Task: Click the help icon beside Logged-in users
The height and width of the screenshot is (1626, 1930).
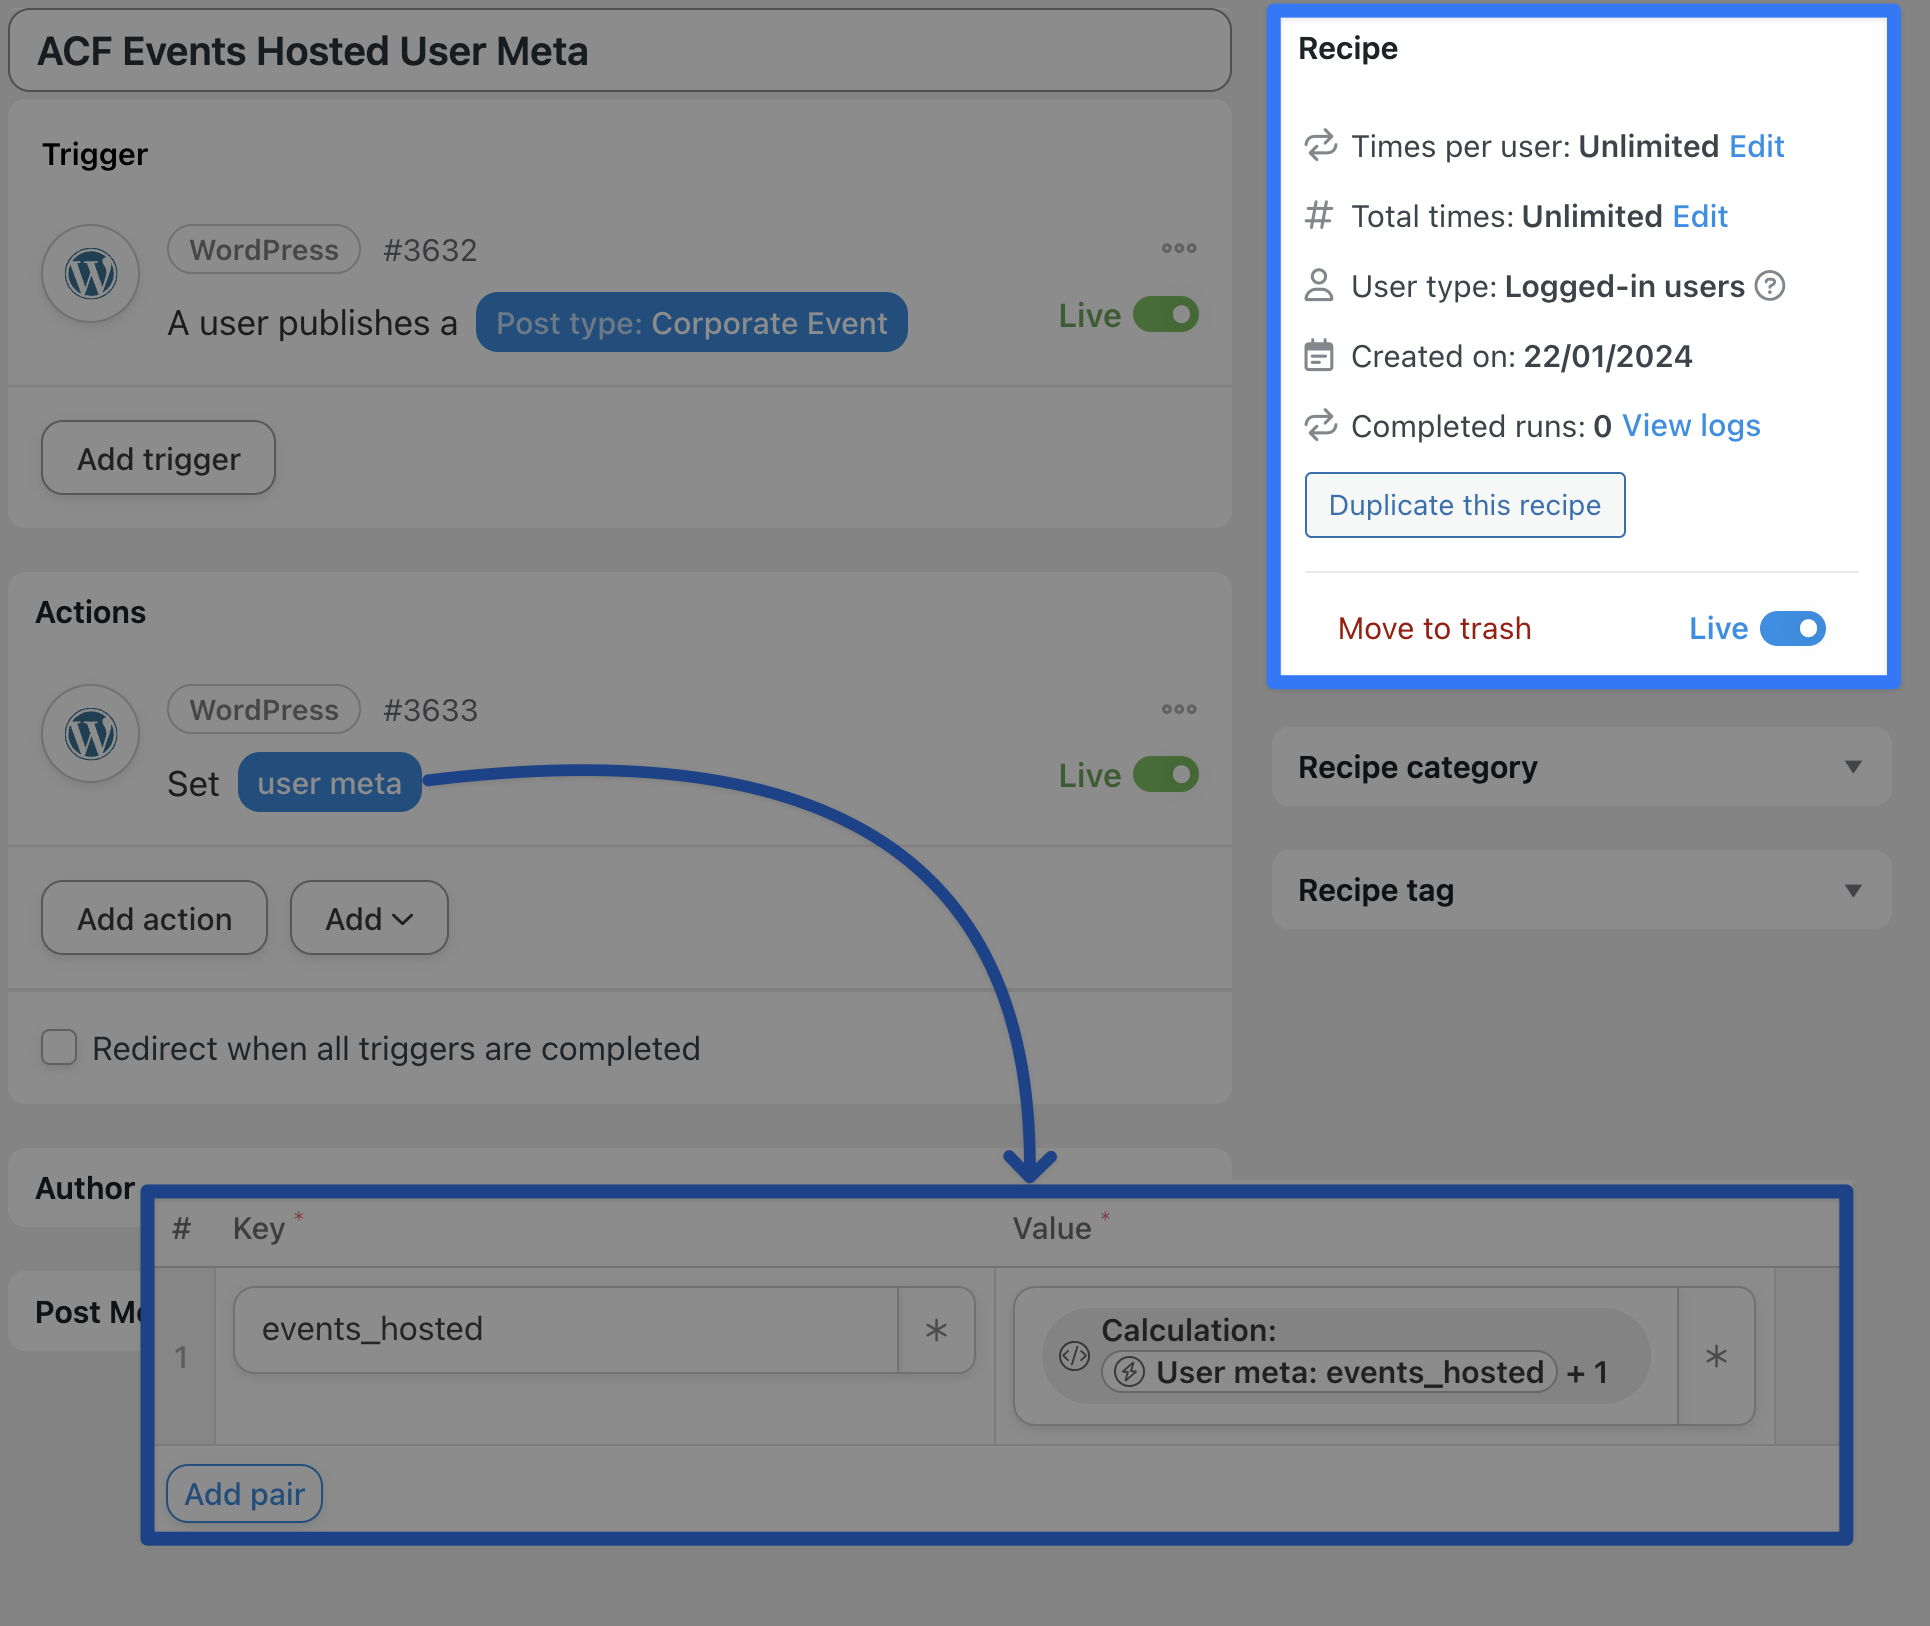Action: coord(1770,286)
